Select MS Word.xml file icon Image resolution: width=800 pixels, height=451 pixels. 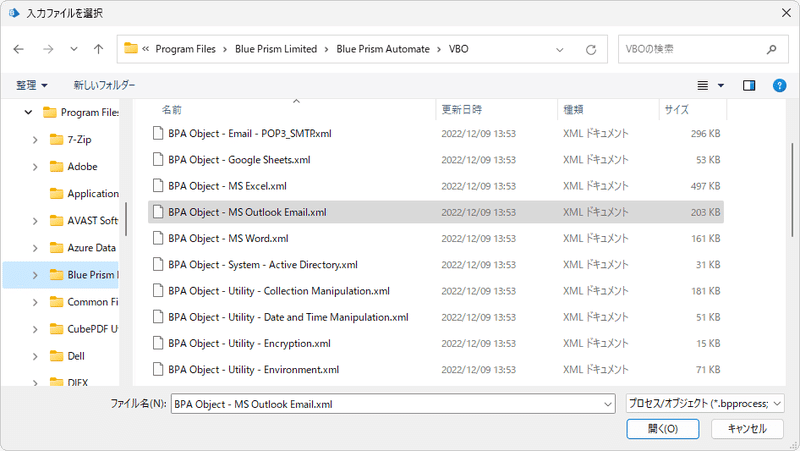coord(158,238)
